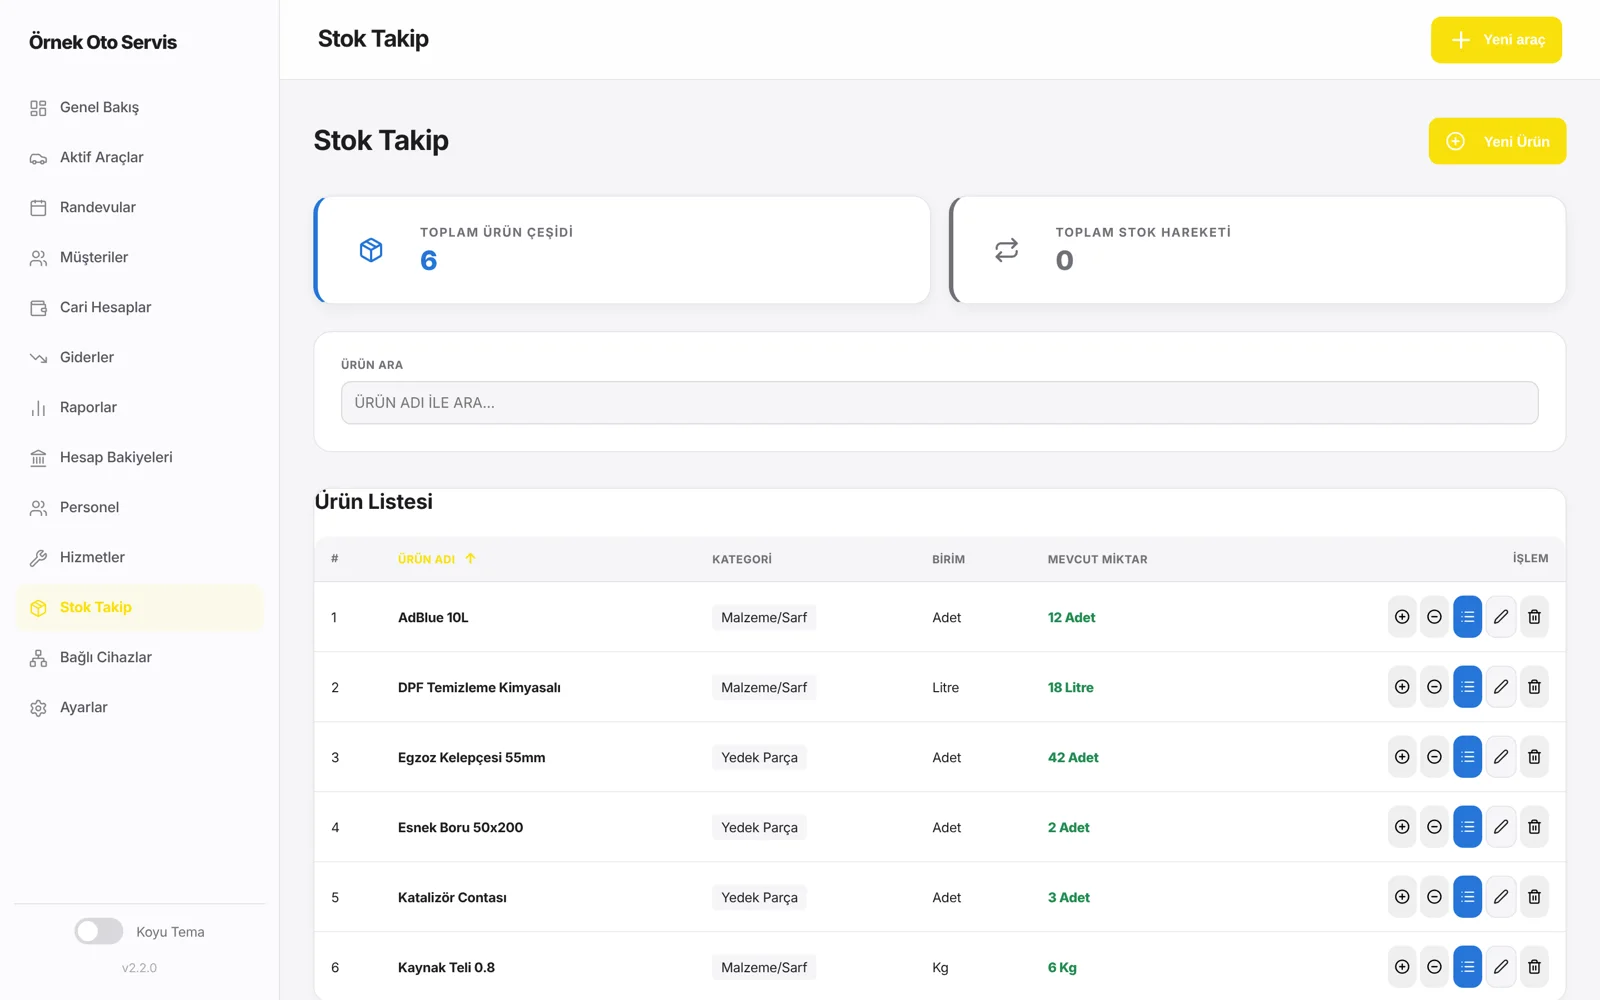Viewport: 1600px width, 1000px height.
Task: Sort the table by Ürün Adı column
Action: click(436, 559)
